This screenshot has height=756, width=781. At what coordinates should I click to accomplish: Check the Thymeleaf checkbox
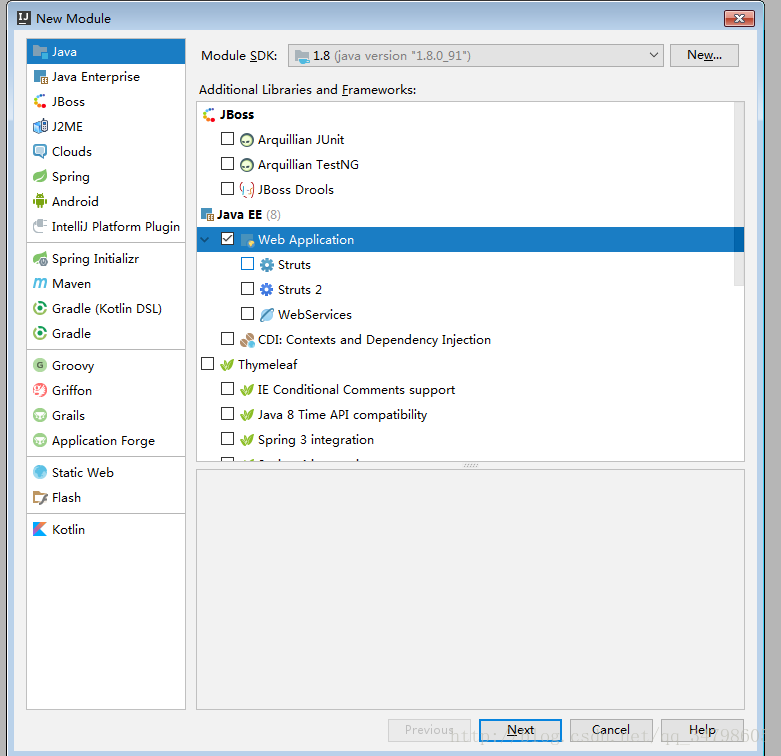[x=207, y=364]
